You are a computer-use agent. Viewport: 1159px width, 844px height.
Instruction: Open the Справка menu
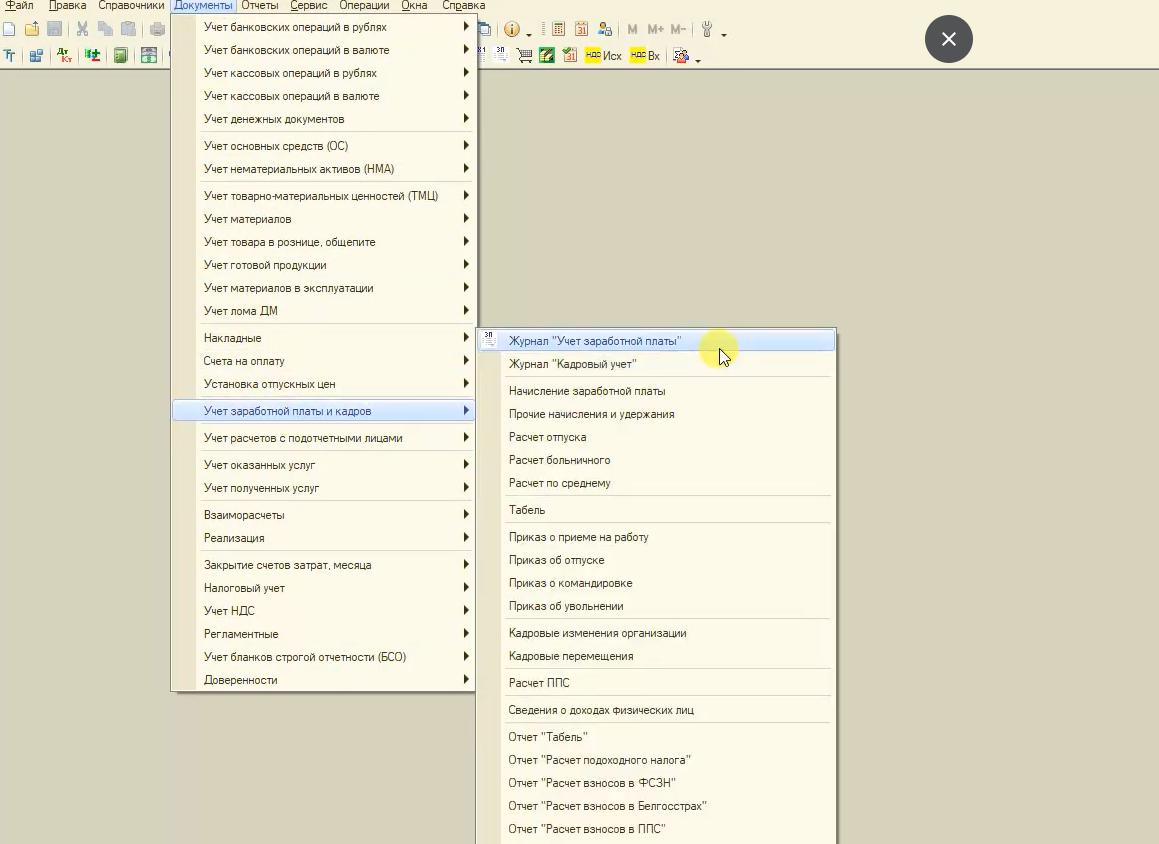coord(463,5)
